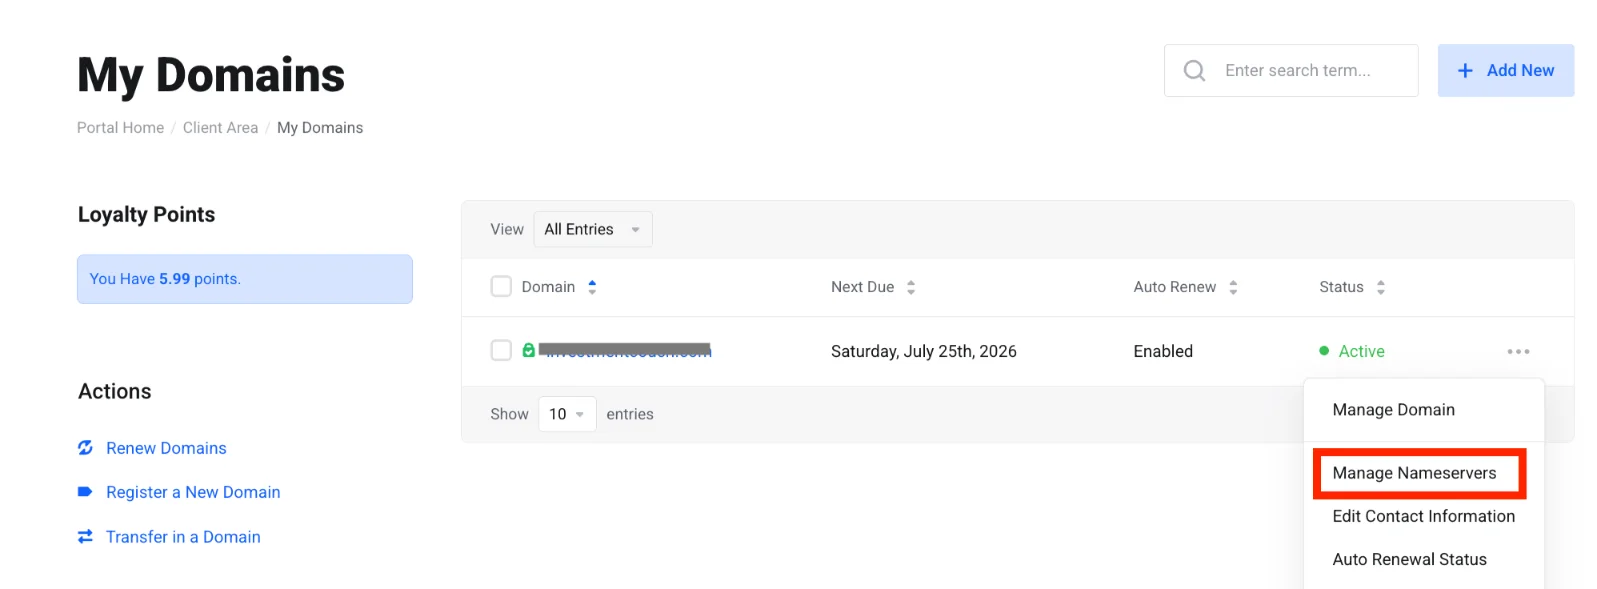Open the Show 10 entries dropdown

567,414
